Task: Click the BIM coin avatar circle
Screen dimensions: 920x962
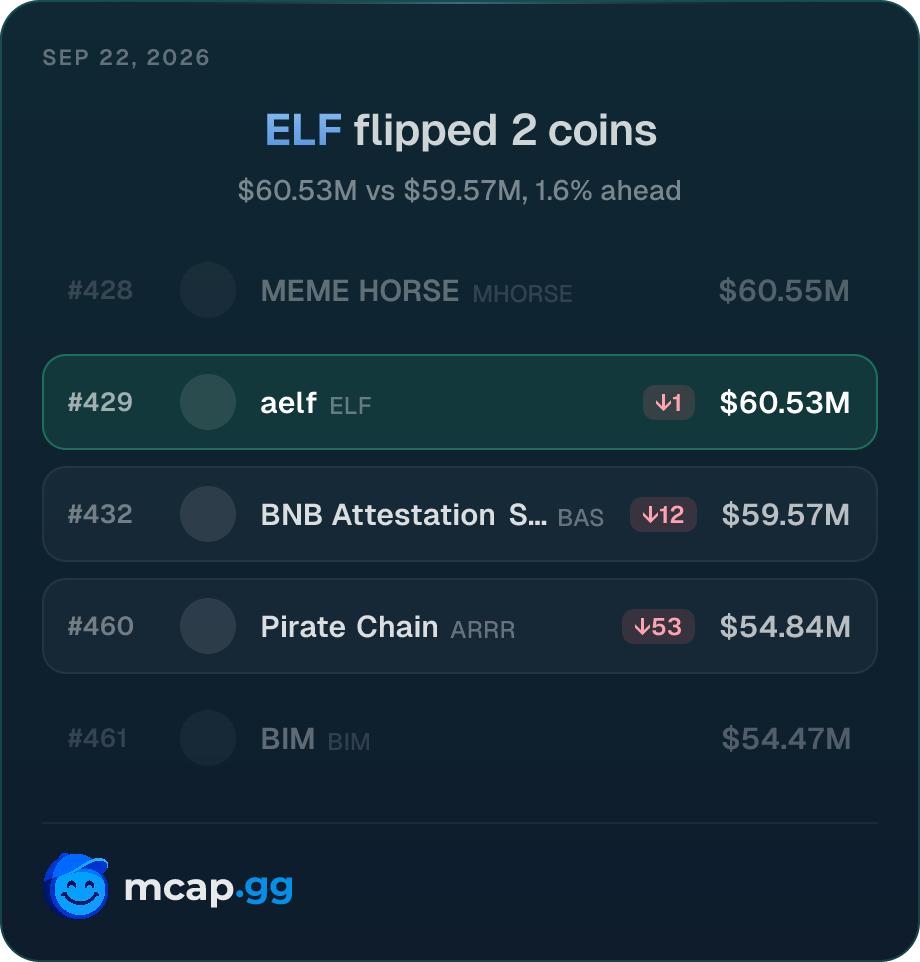Action: [x=208, y=738]
